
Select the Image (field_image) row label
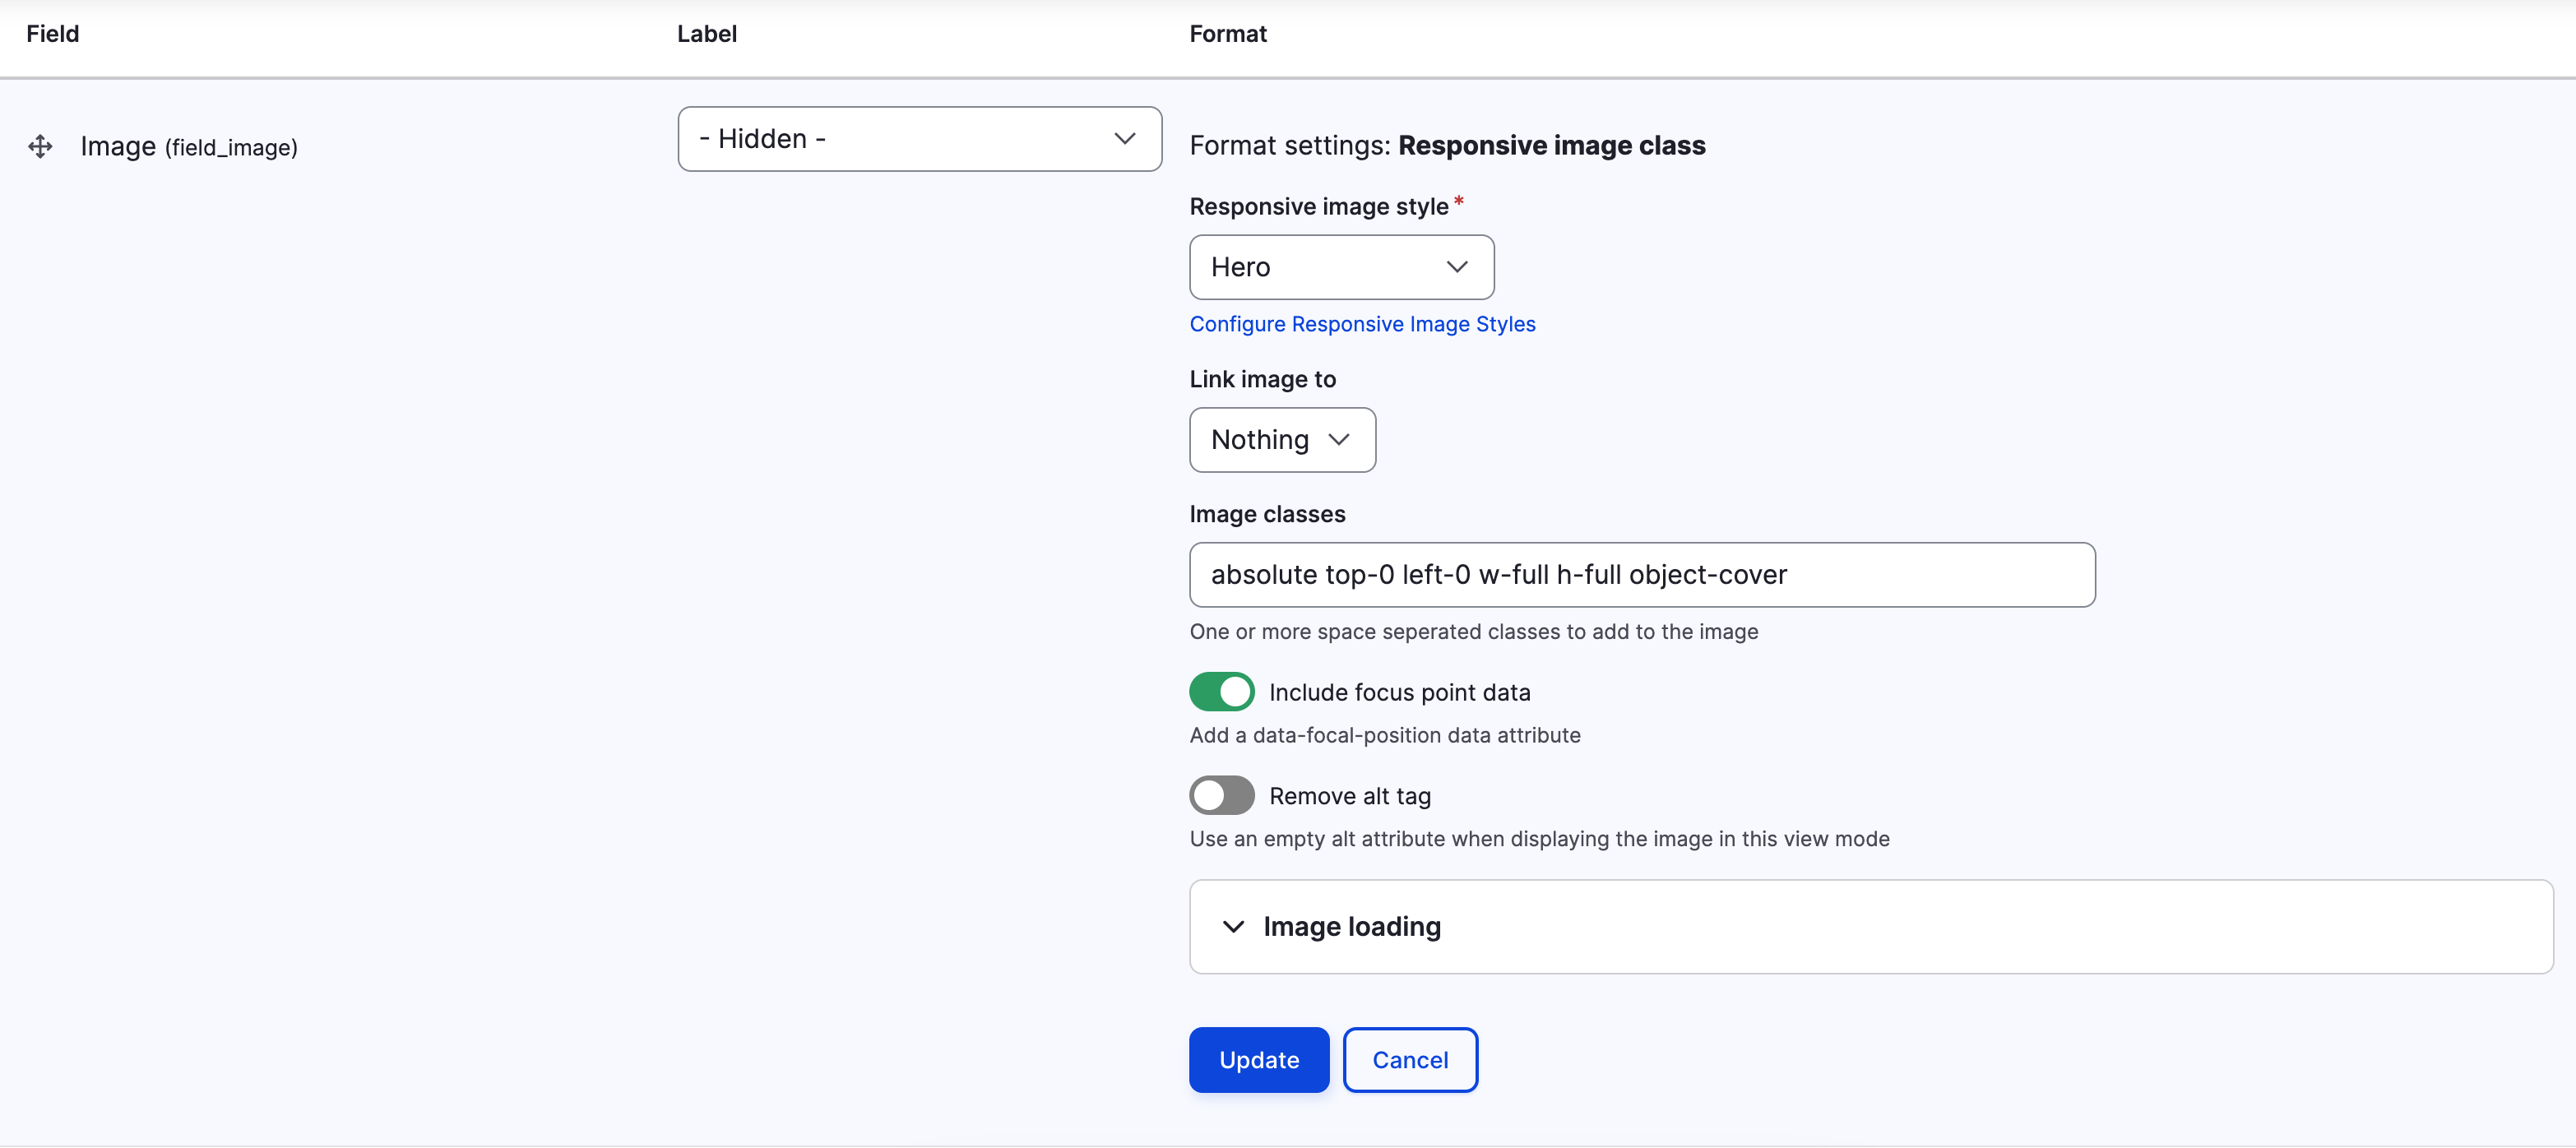tap(188, 146)
